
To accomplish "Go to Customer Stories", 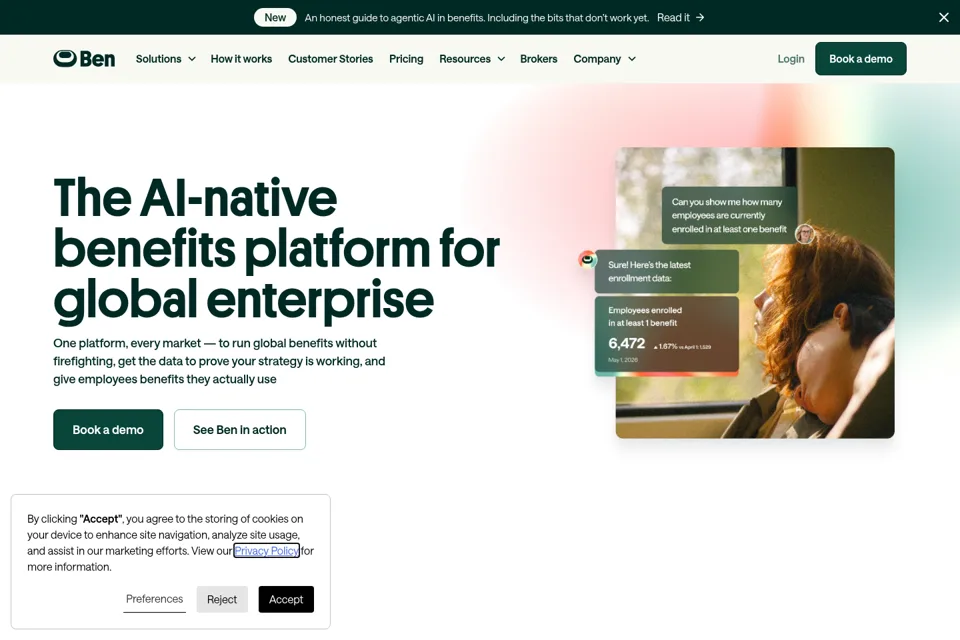I will [331, 59].
